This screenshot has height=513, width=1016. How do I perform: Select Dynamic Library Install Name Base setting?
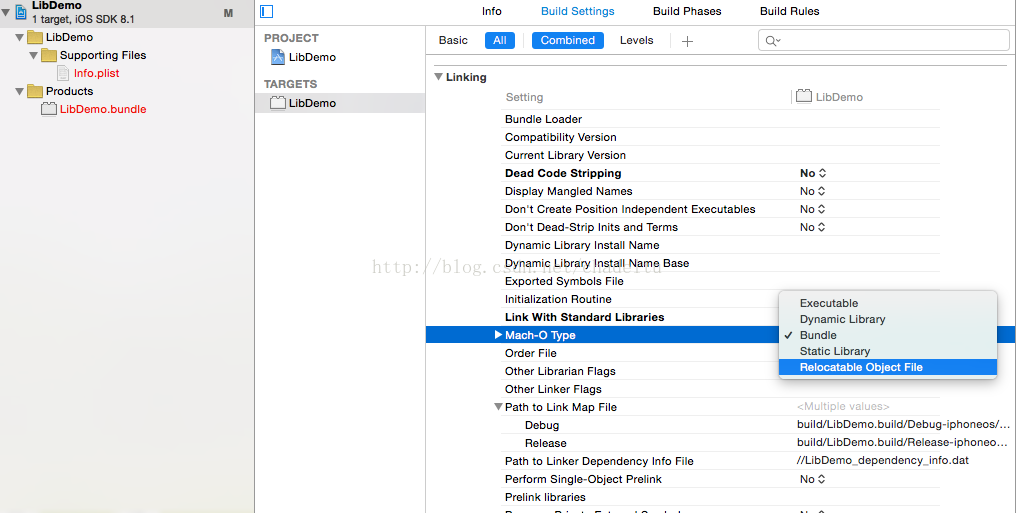[597, 264]
